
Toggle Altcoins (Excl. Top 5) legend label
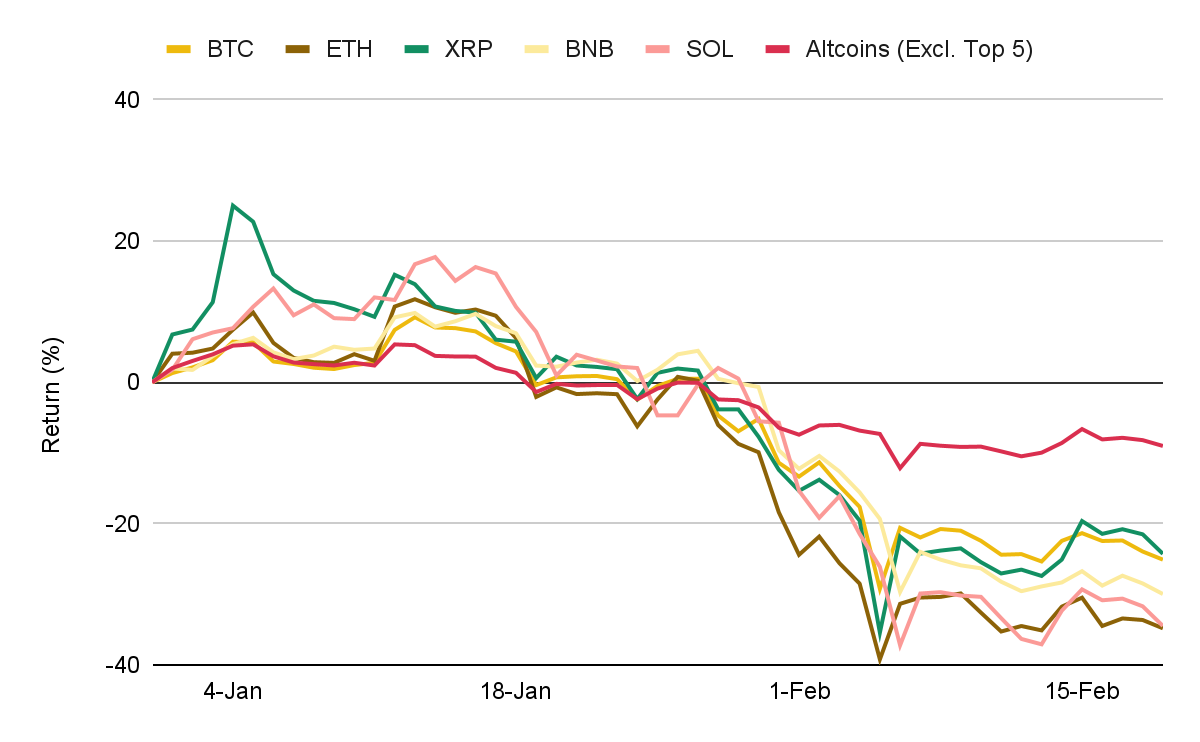coord(919,49)
